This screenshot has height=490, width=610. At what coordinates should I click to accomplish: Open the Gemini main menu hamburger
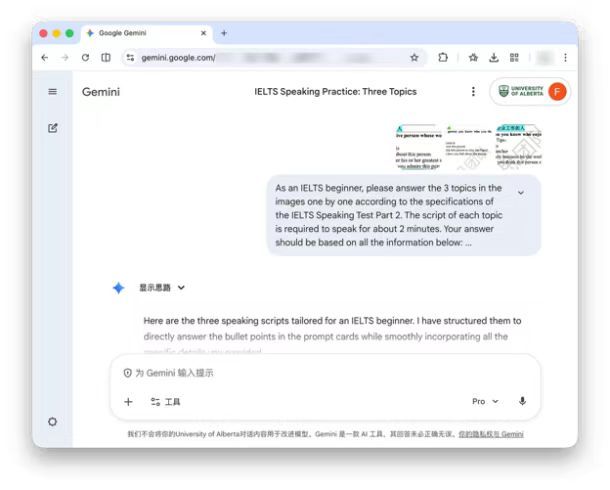click(x=53, y=92)
